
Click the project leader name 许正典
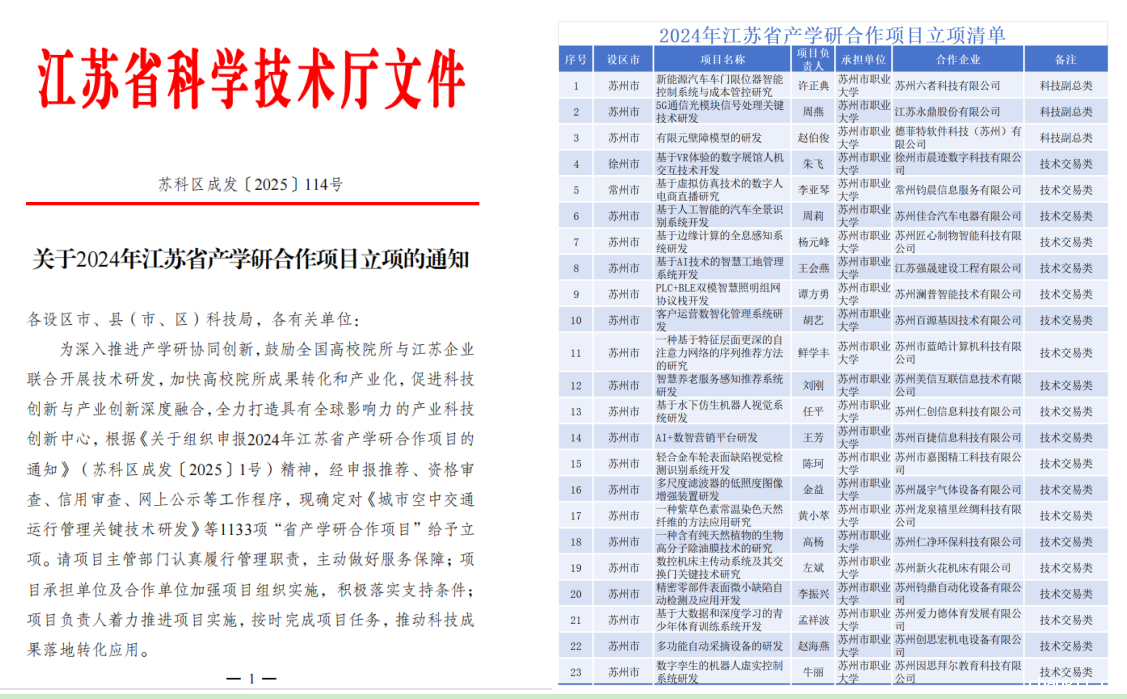(812, 86)
